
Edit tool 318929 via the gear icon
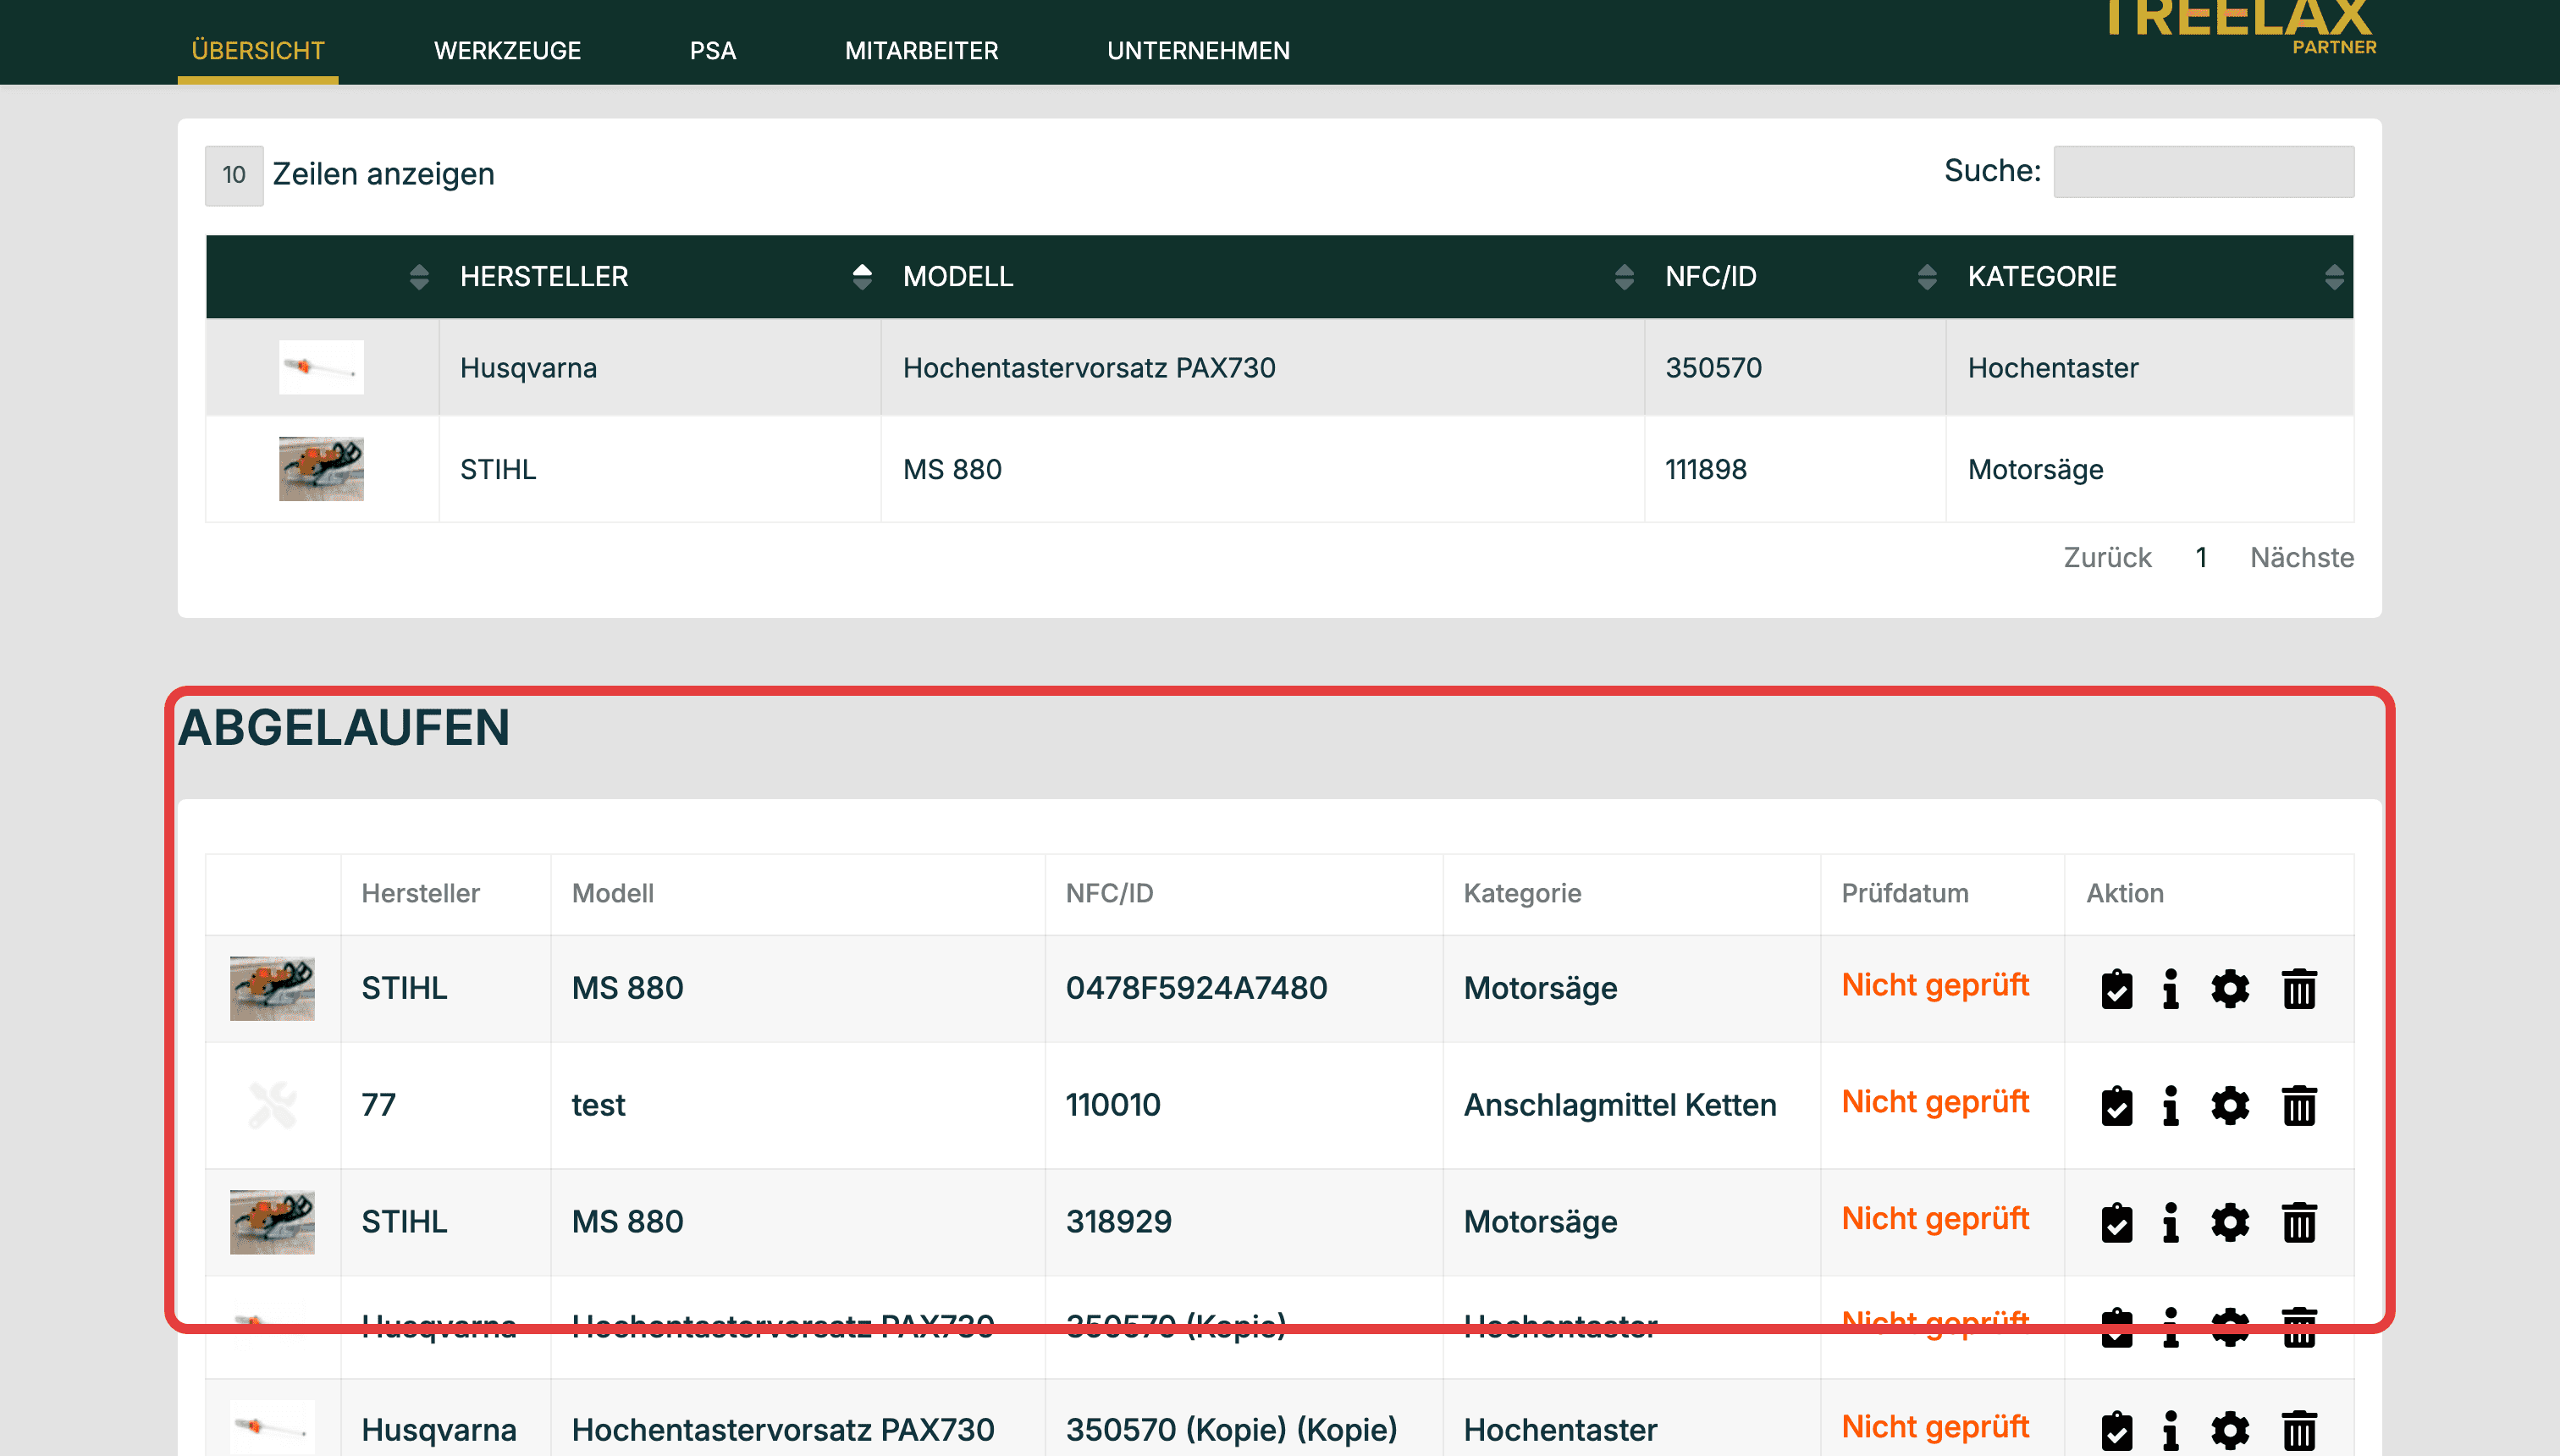coord(2230,1222)
